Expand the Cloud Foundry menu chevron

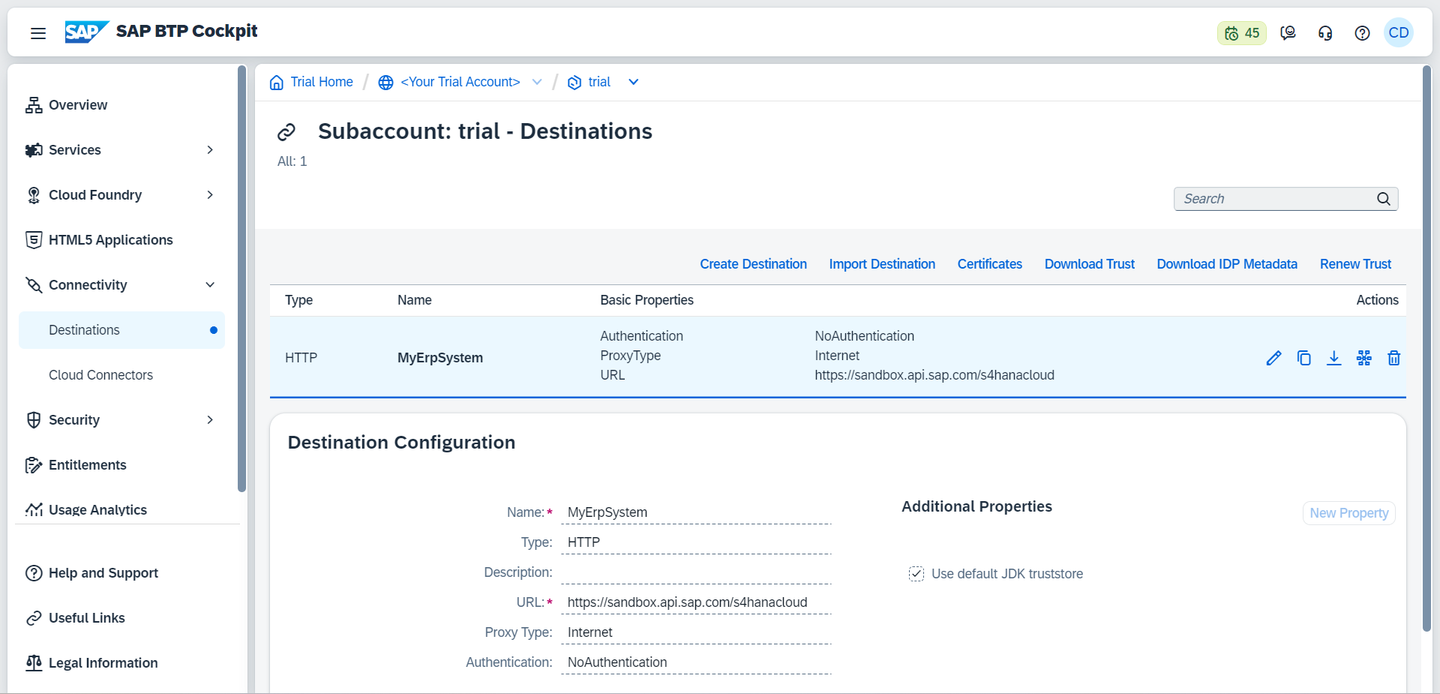coord(210,195)
